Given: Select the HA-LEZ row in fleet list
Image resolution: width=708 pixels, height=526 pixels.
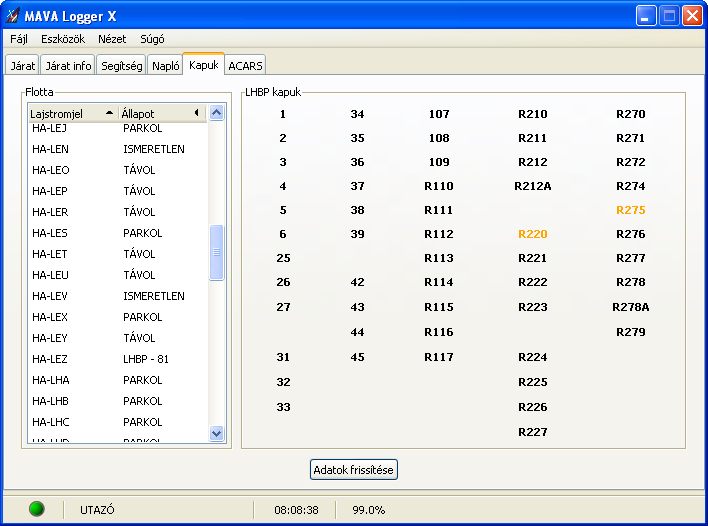Looking at the screenshot, I should click(118, 359).
